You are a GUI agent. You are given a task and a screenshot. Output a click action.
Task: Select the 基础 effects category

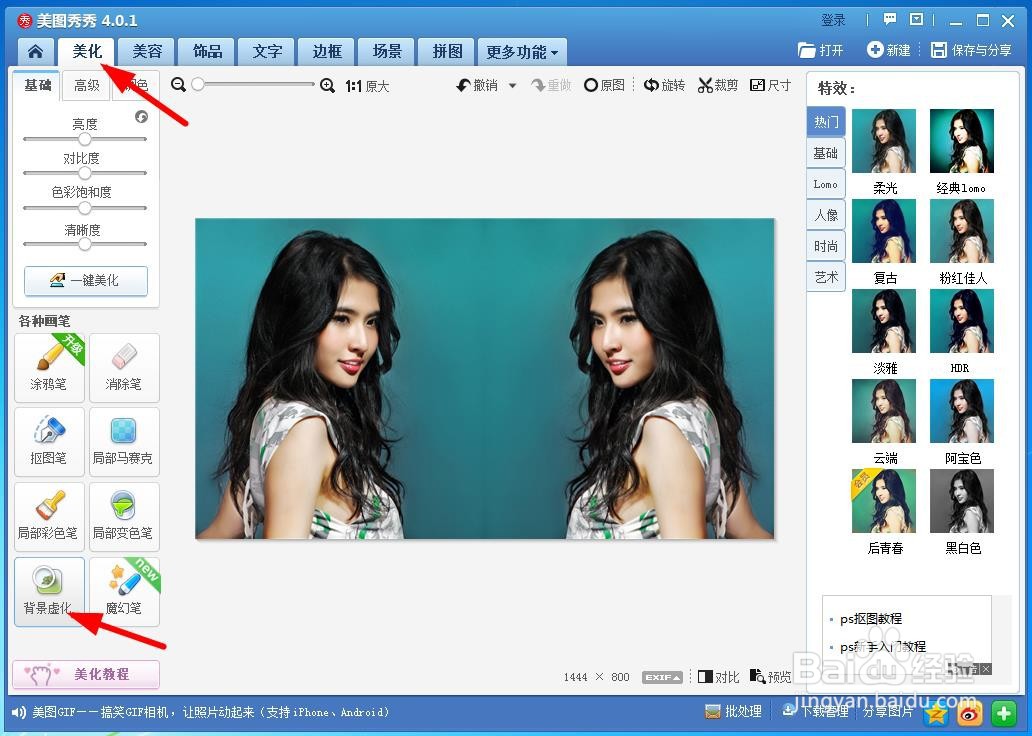click(826, 153)
